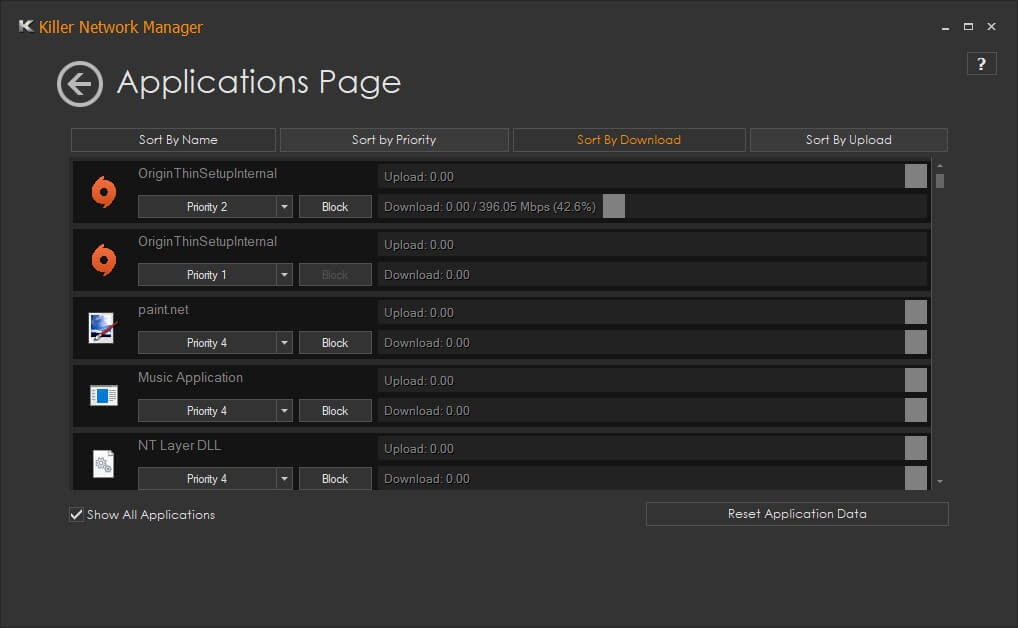Sort the list by Name
1018x628 pixels.
click(x=173, y=140)
